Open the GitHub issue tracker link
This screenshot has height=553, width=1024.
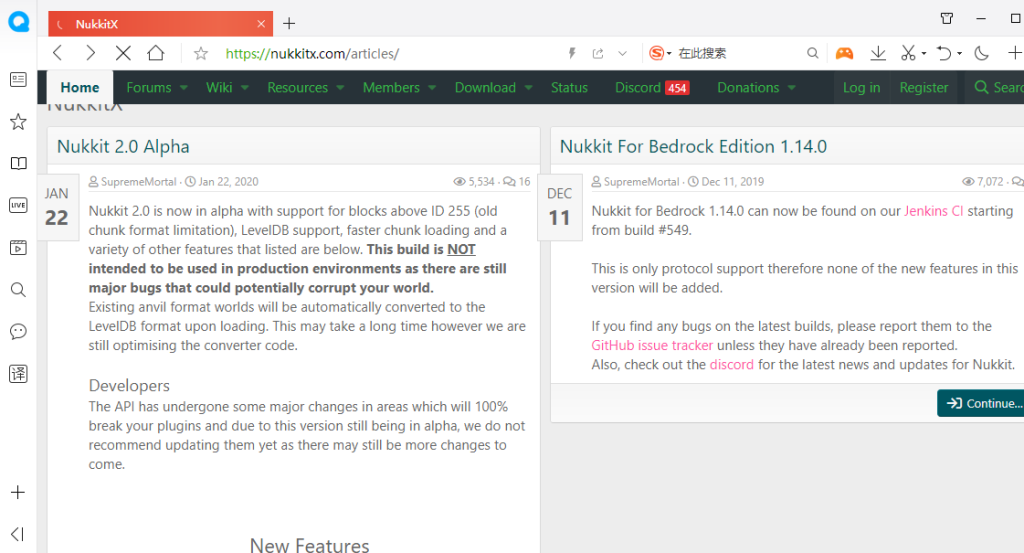pos(652,345)
